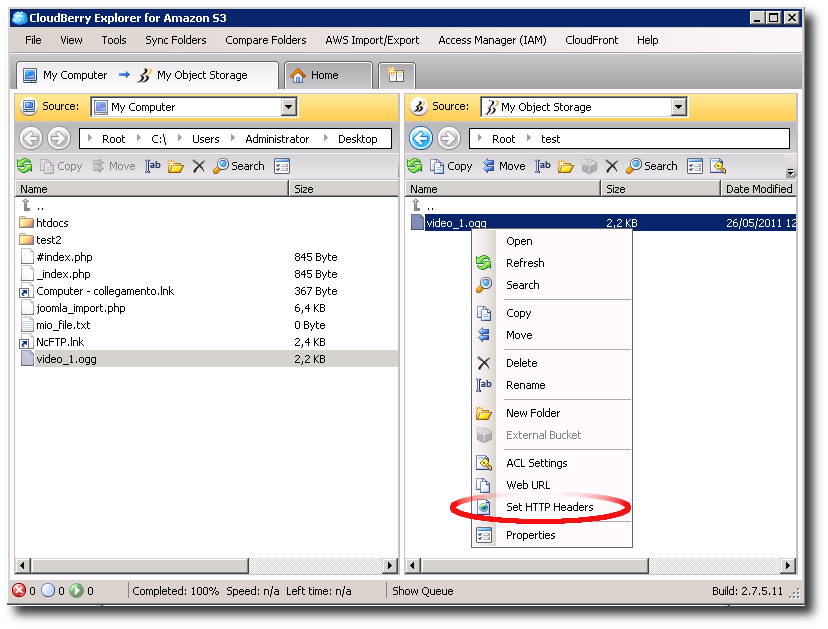Go up one level in left pane
This screenshot has height=629, width=828.
point(32,206)
